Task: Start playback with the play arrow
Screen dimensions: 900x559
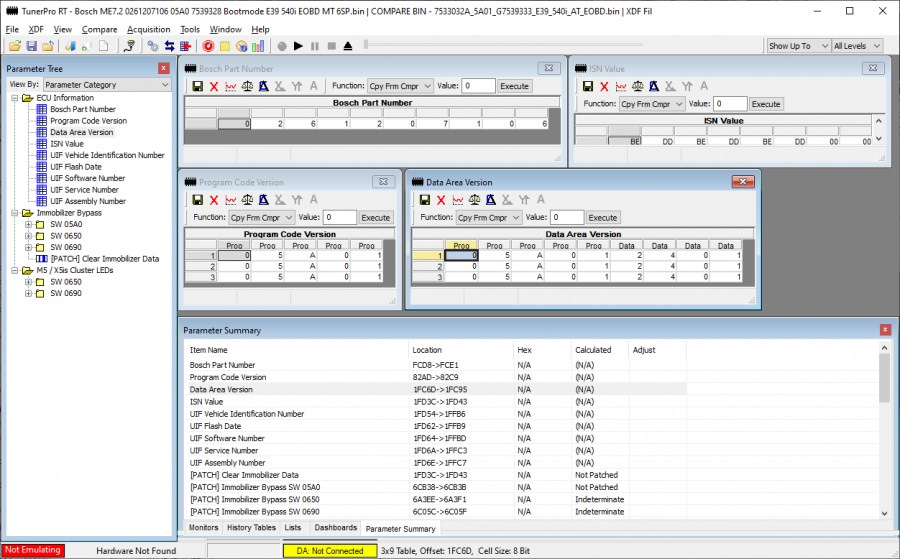Action: click(x=298, y=46)
